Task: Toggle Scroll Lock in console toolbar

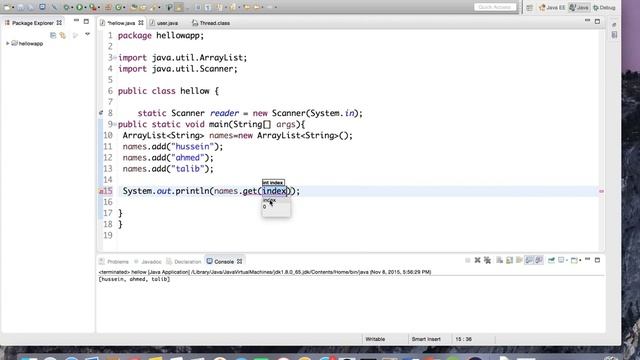Action: (509, 260)
